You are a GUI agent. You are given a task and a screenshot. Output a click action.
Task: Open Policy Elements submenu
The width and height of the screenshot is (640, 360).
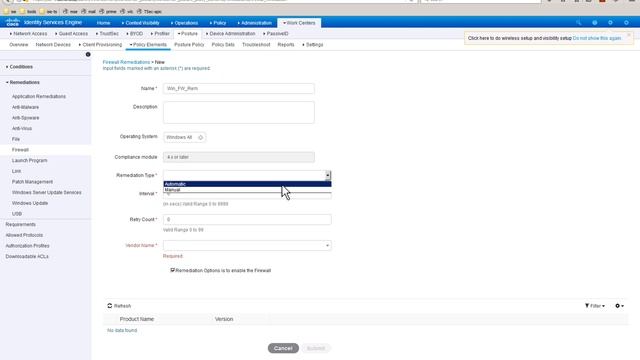[148, 44]
